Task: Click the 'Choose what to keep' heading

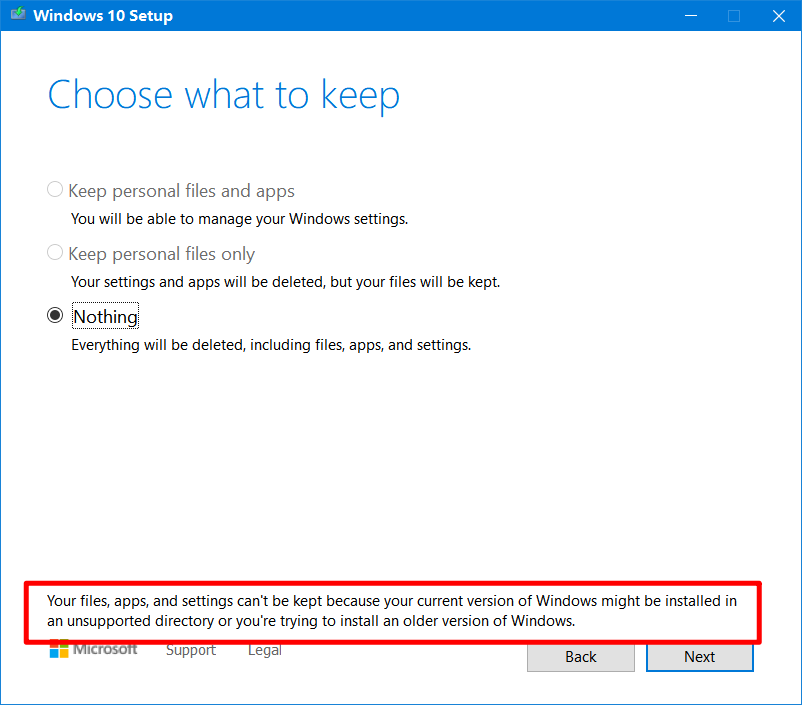Action: click(x=224, y=95)
